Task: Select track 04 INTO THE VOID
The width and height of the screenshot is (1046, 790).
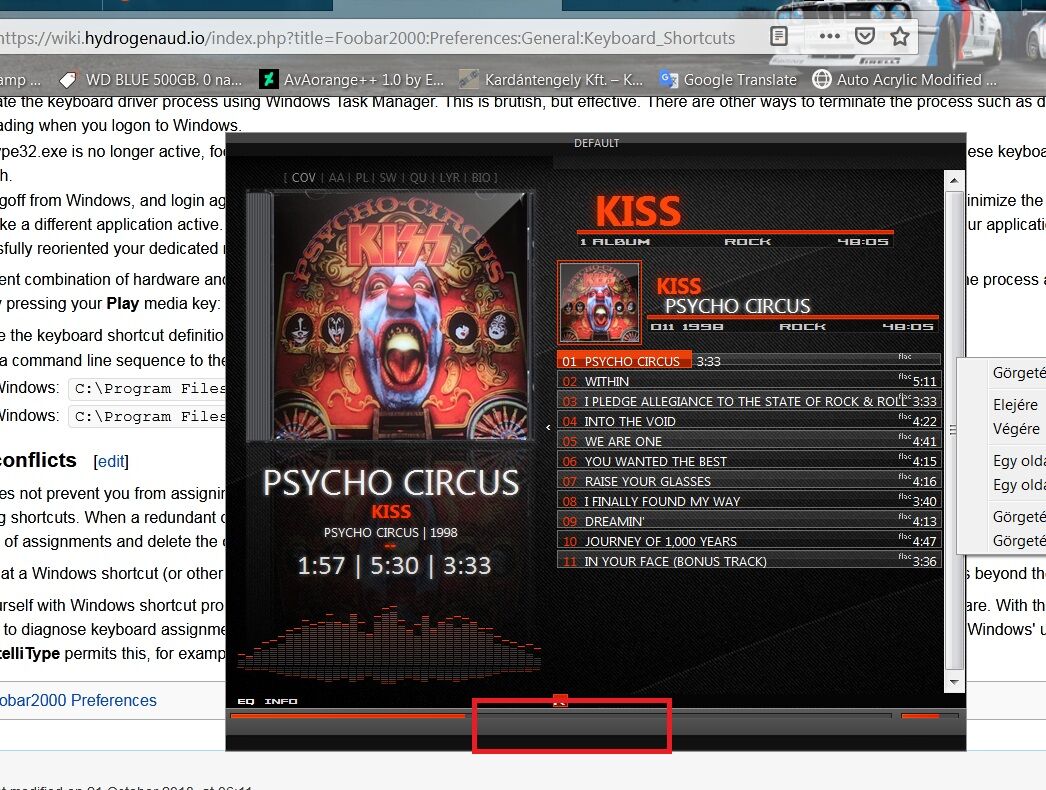Action: pyautogui.click(x=748, y=421)
